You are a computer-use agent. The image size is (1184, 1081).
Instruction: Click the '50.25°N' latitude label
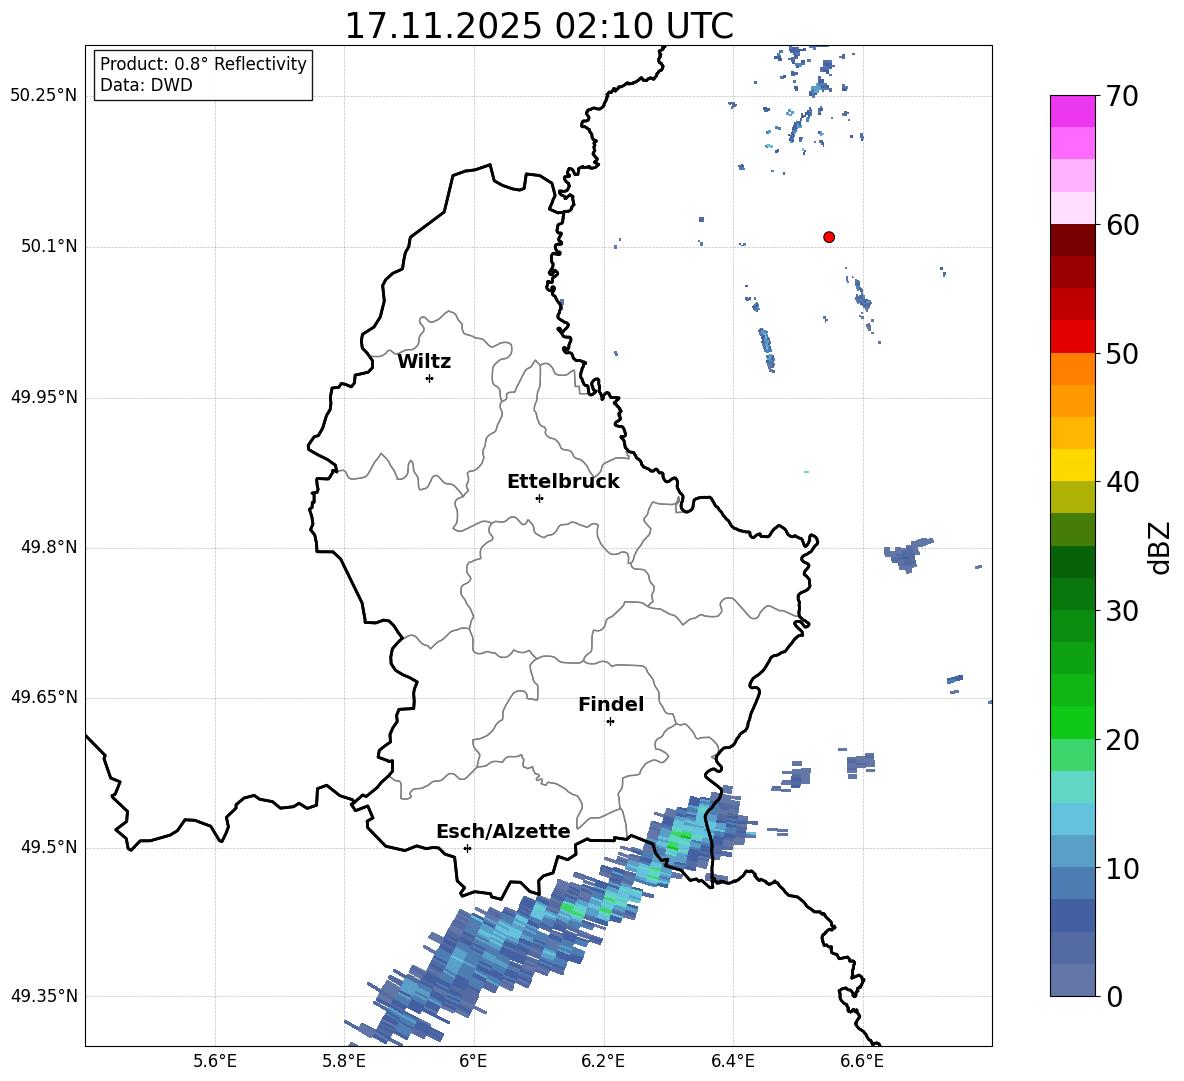(44, 96)
